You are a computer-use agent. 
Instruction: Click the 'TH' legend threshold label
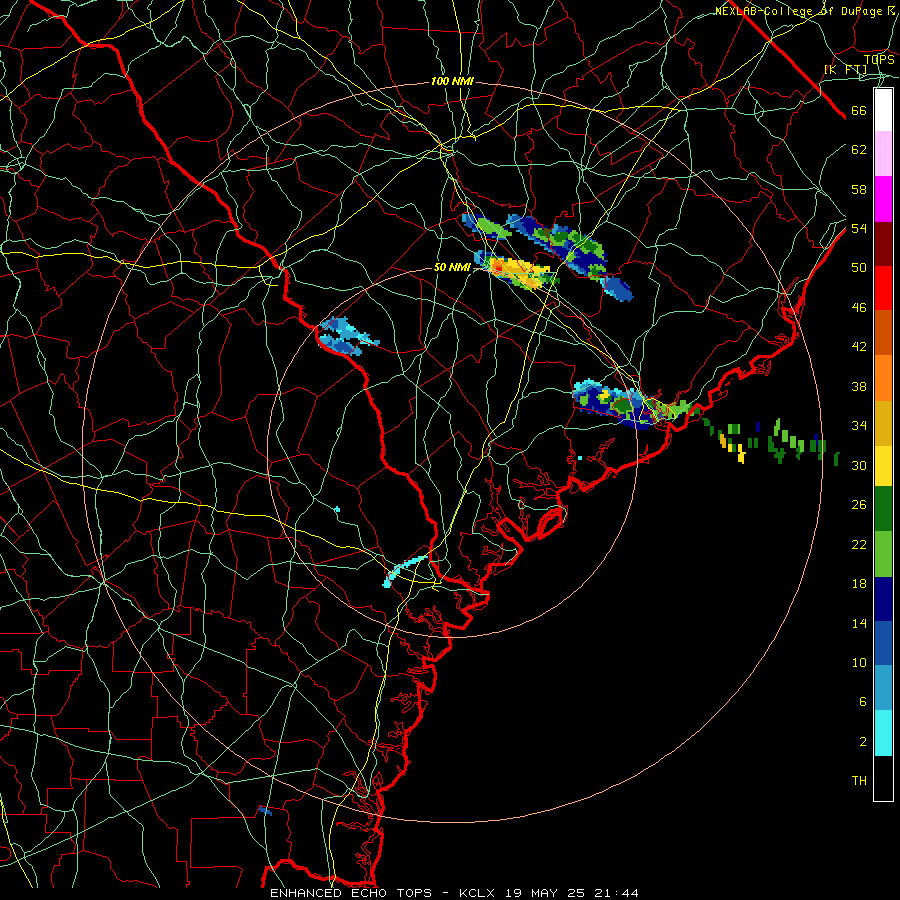coord(859,781)
